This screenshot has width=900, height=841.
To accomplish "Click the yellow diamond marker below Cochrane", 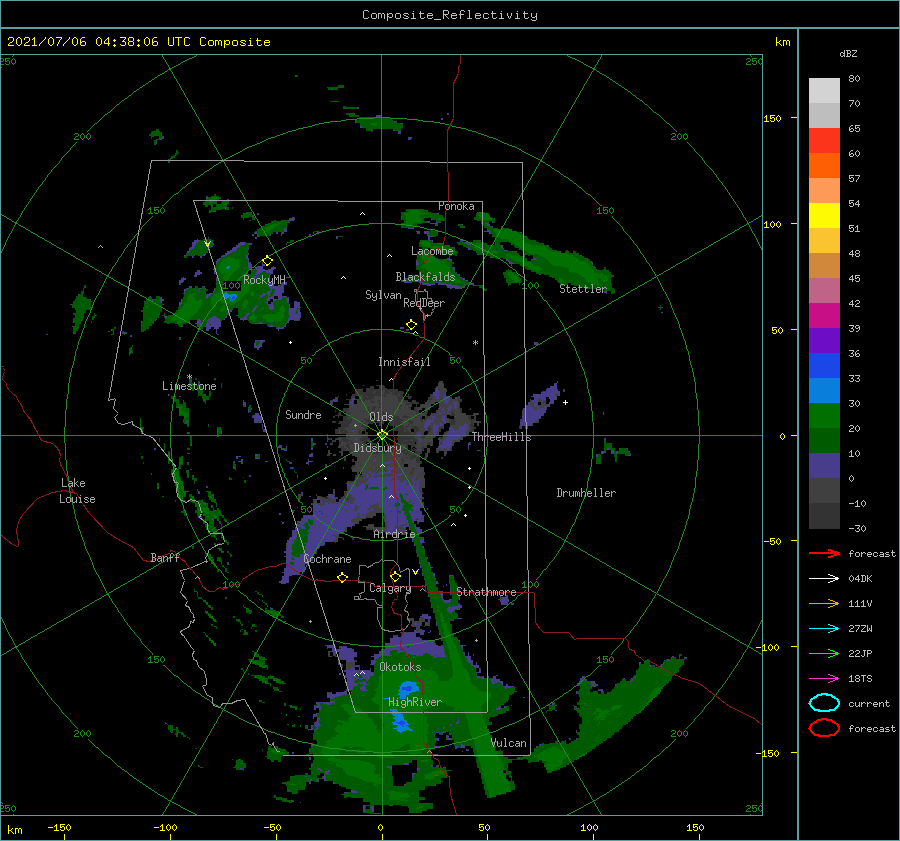I will (342, 577).
